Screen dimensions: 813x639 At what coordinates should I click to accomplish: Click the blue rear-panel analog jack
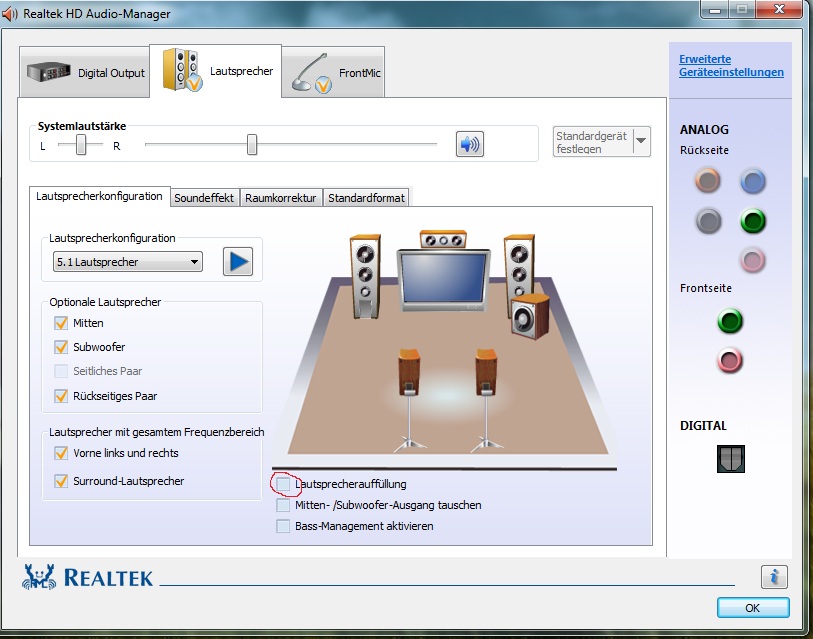click(752, 181)
